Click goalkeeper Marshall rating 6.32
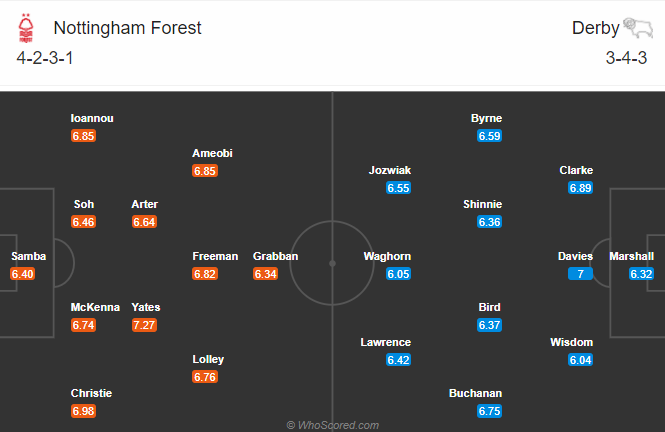Screen dimensions: 665x432 pos(641,274)
